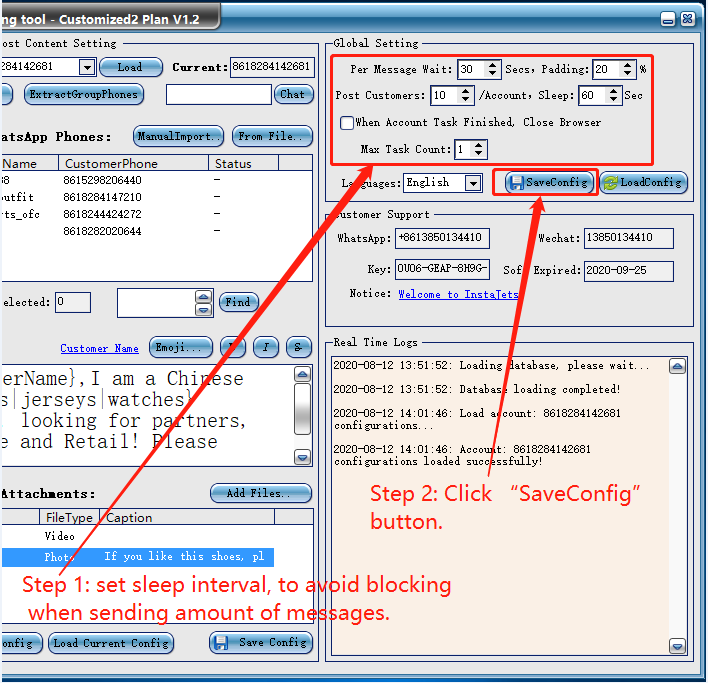Increase Post Customers per account stepper

tap(466, 91)
